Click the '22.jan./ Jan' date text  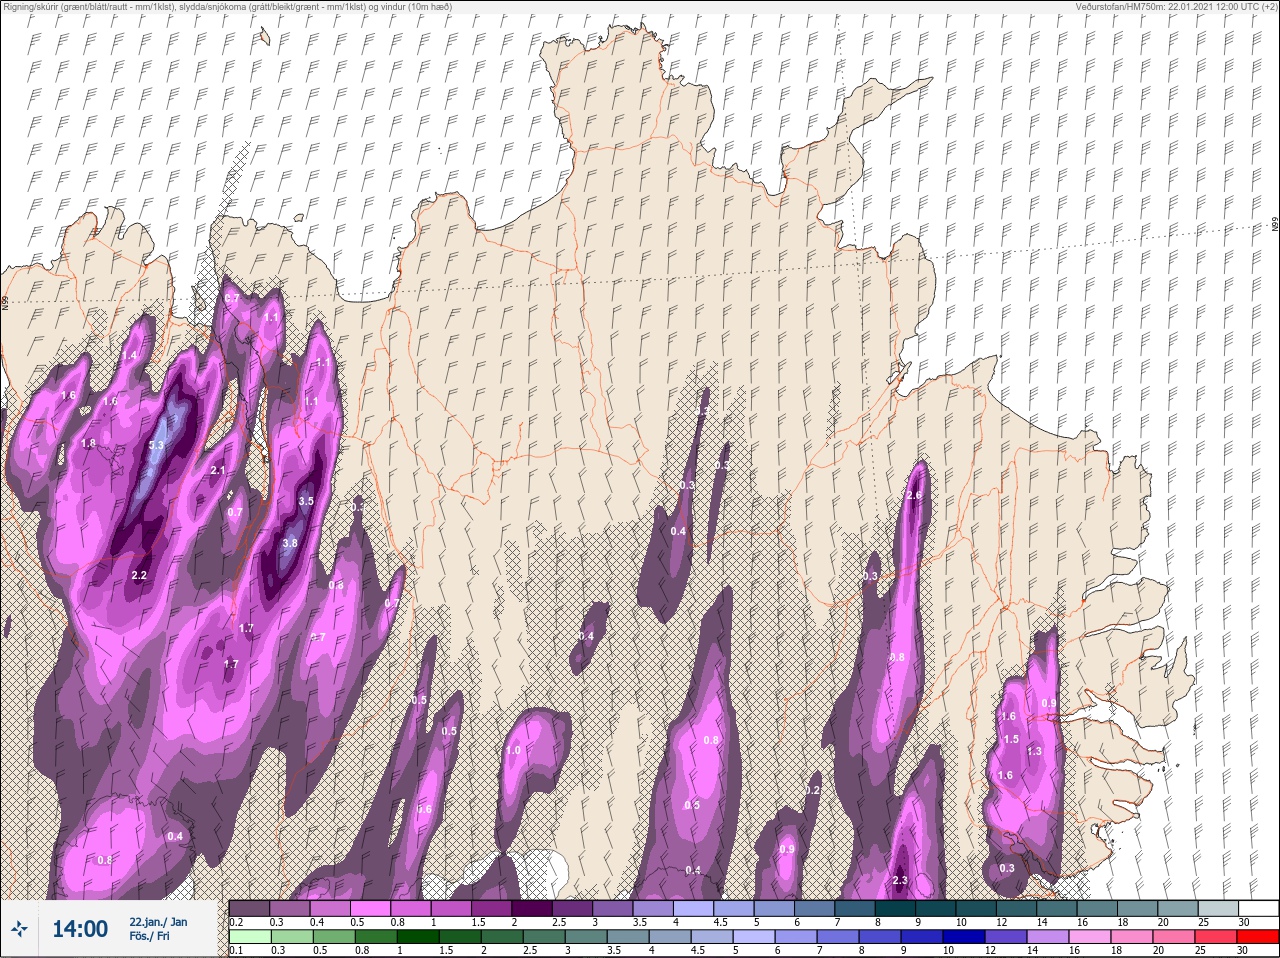(158, 922)
